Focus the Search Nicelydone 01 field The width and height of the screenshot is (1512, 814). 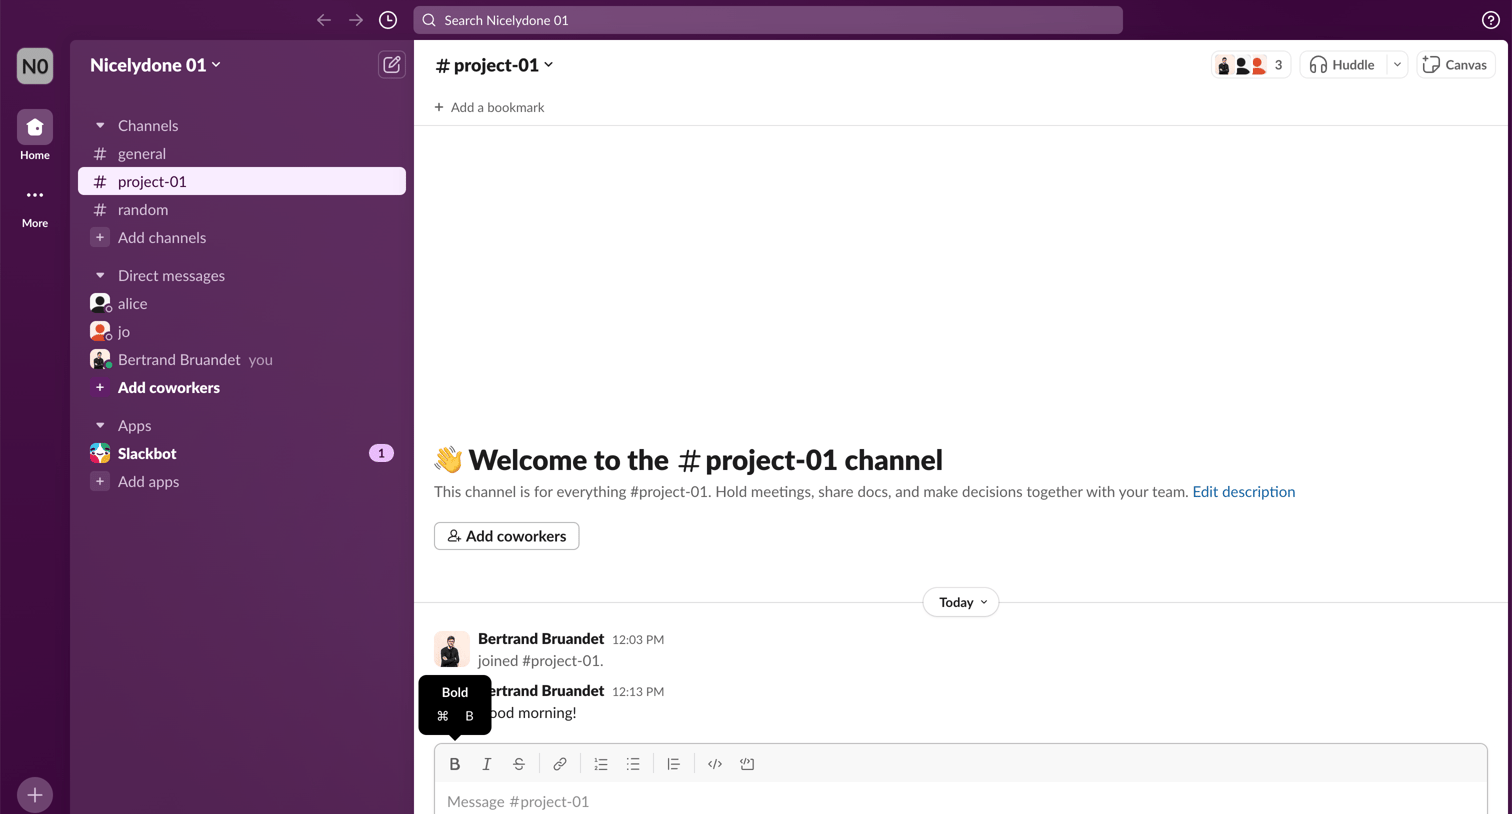[768, 20]
